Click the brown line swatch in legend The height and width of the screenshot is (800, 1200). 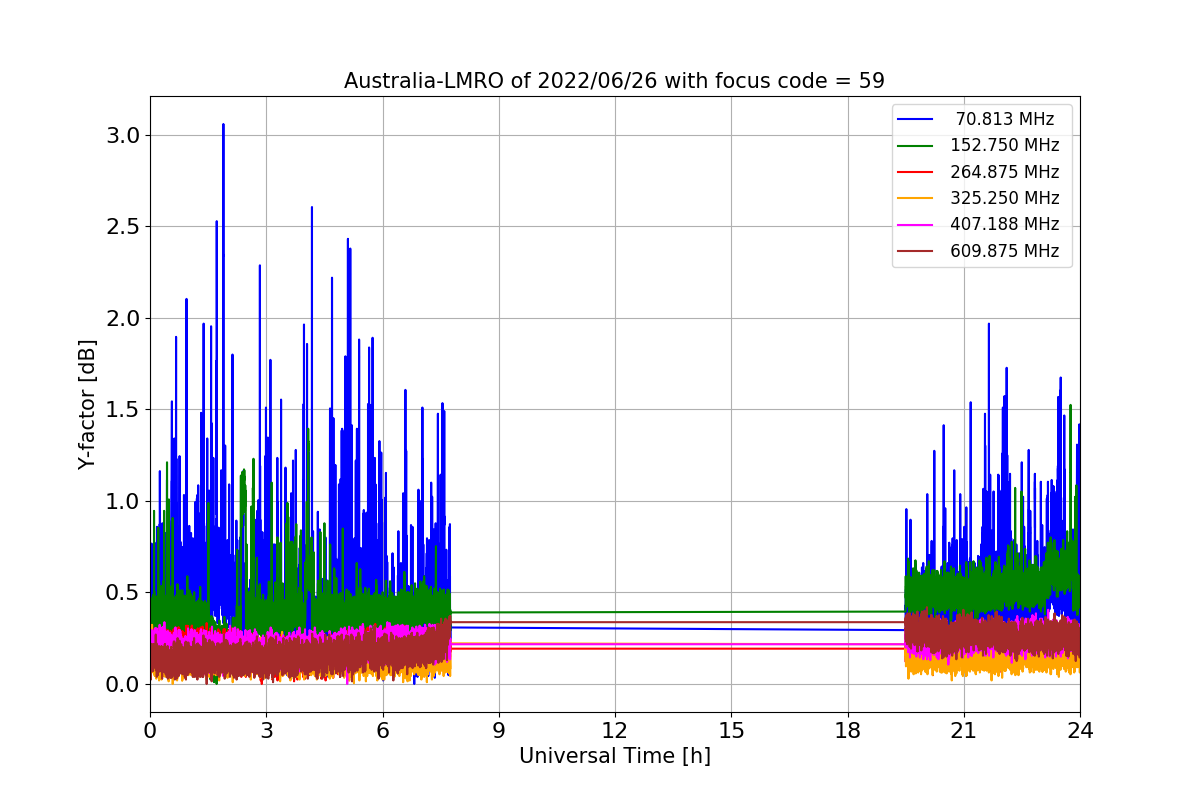[x=916, y=252]
